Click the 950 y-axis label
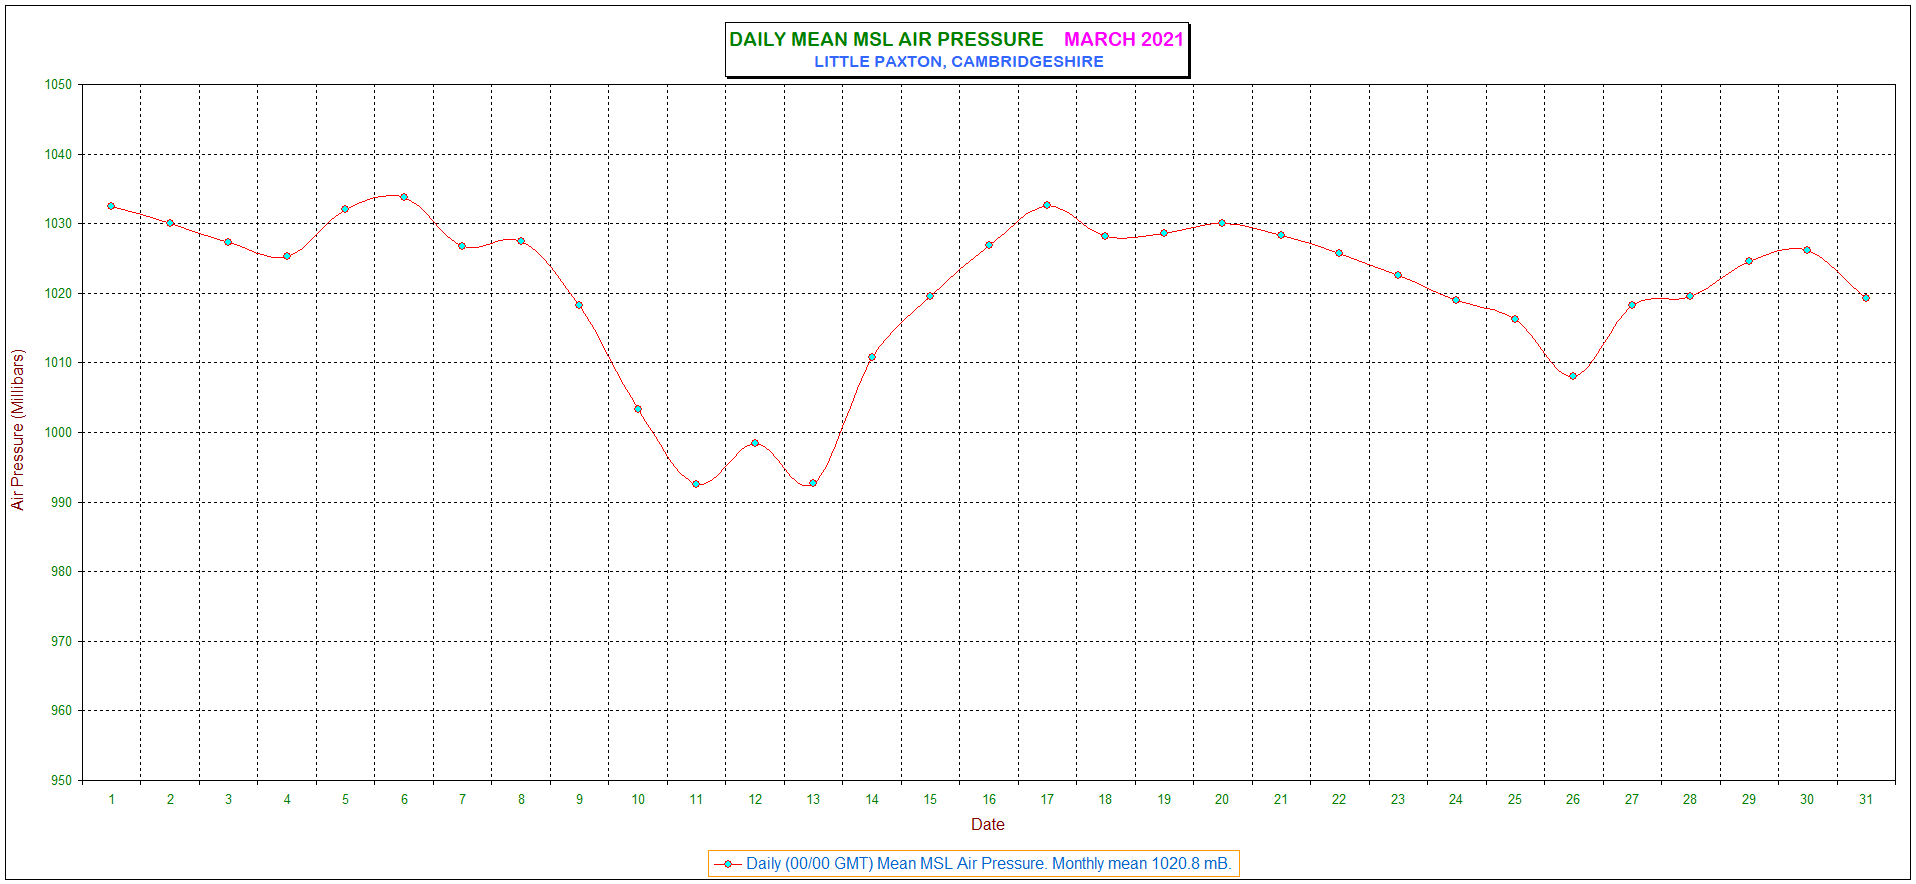The image size is (1916, 884). click(61, 781)
